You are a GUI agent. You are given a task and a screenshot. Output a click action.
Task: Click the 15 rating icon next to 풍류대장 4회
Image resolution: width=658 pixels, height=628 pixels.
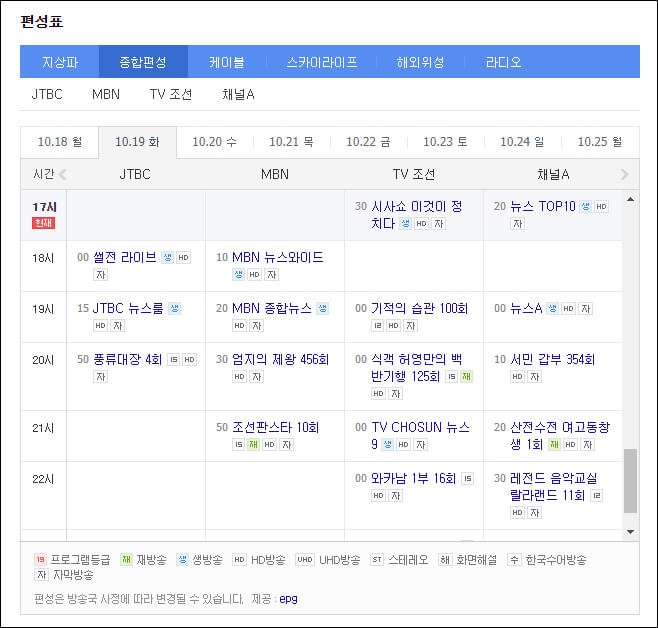173,360
